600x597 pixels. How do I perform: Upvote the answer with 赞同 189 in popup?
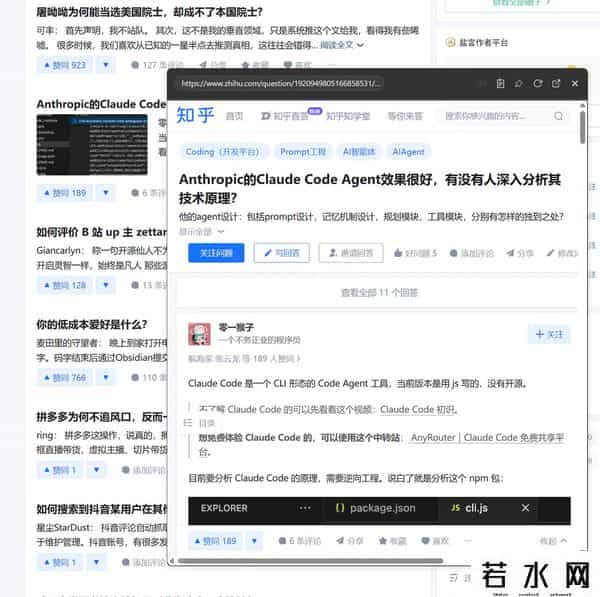(x=215, y=541)
